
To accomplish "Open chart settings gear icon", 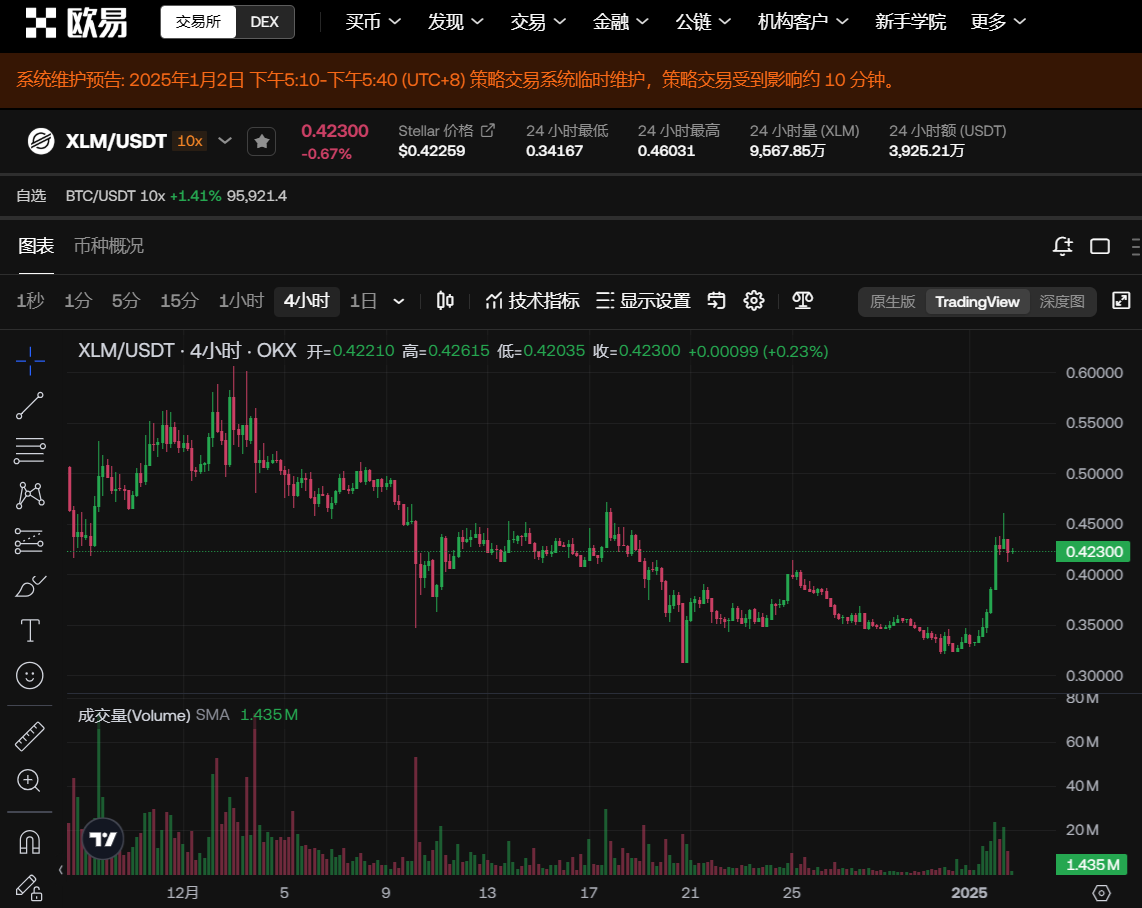I will 754,301.
